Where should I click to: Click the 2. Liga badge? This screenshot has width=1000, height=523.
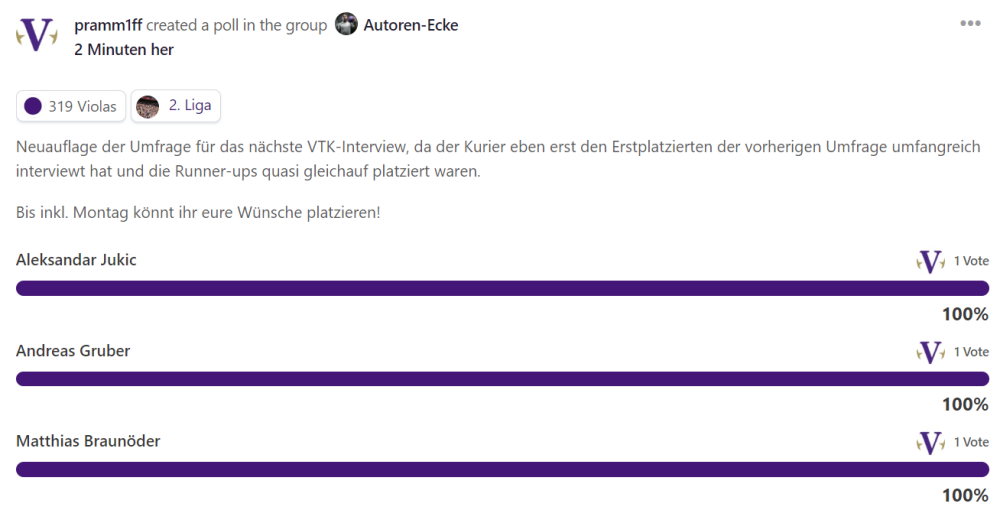click(x=176, y=106)
